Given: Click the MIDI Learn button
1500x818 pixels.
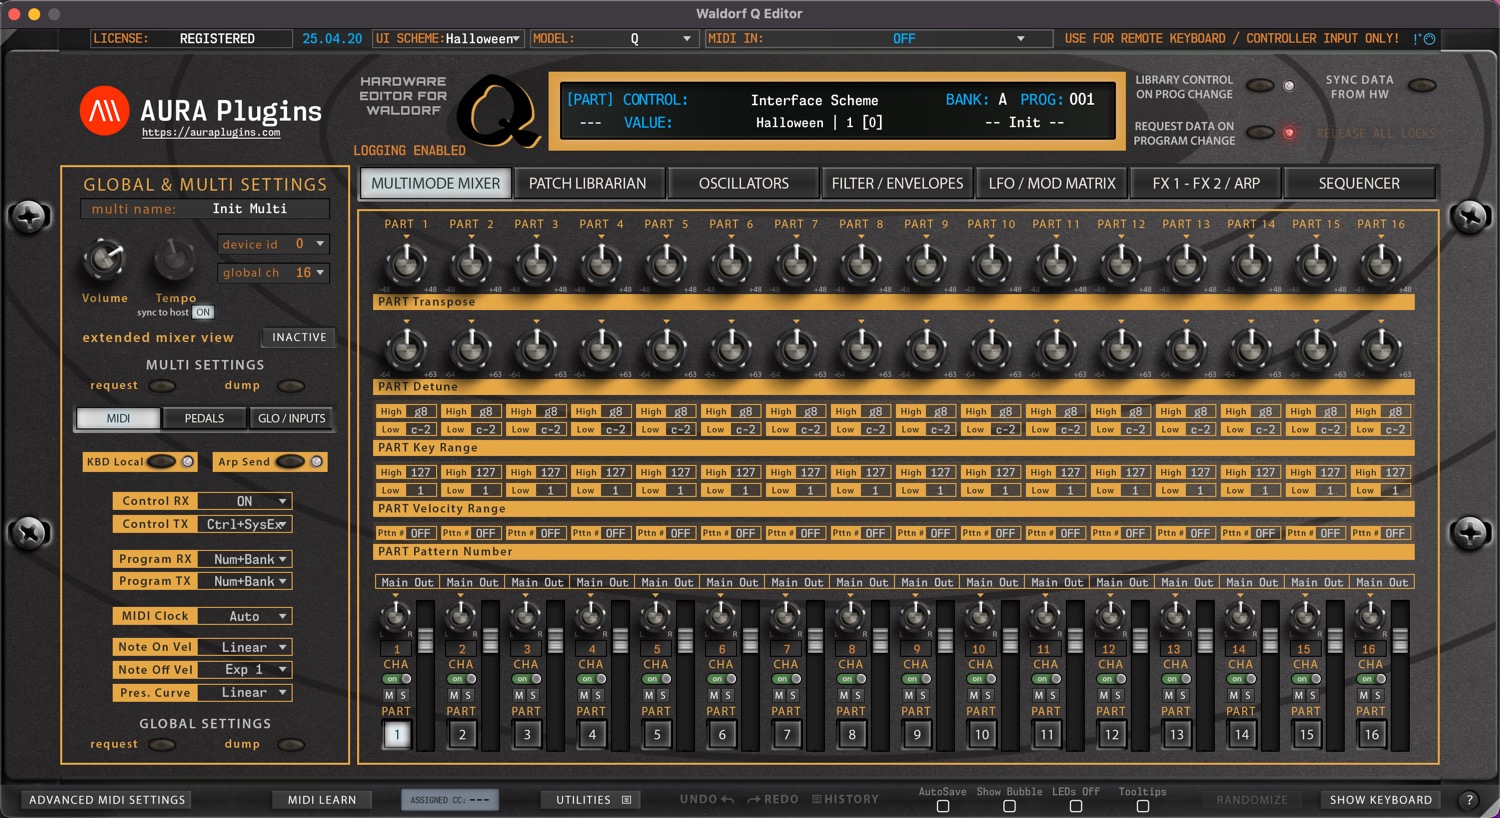Looking at the screenshot, I should [x=322, y=800].
